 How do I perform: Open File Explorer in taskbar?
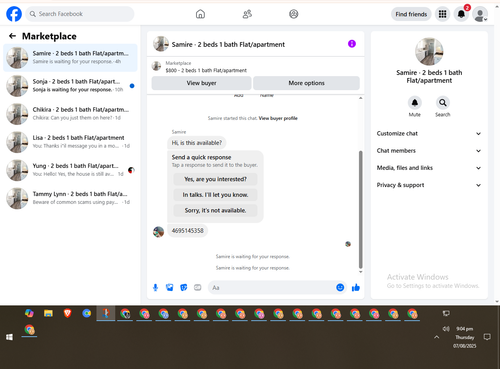click(48, 313)
